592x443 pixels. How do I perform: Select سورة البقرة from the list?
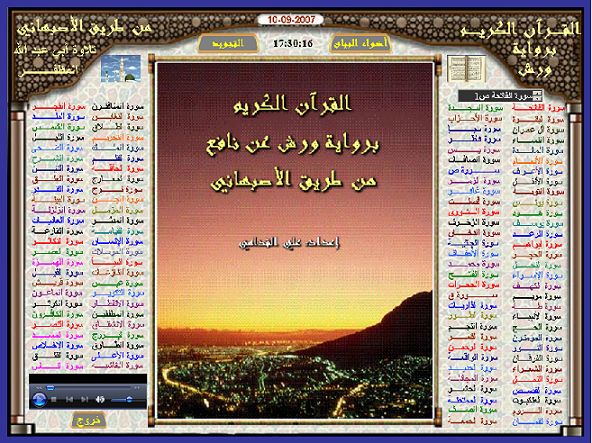pos(538,119)
